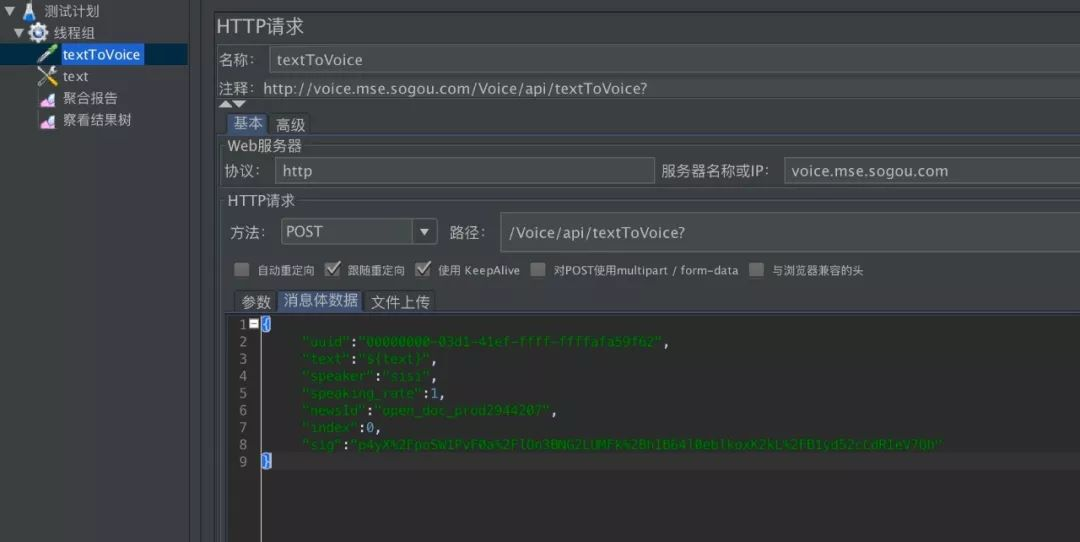This screenshot has width=1080, height=542.
Task: Click the text element tools icon
Action: (x=47, y=76)
